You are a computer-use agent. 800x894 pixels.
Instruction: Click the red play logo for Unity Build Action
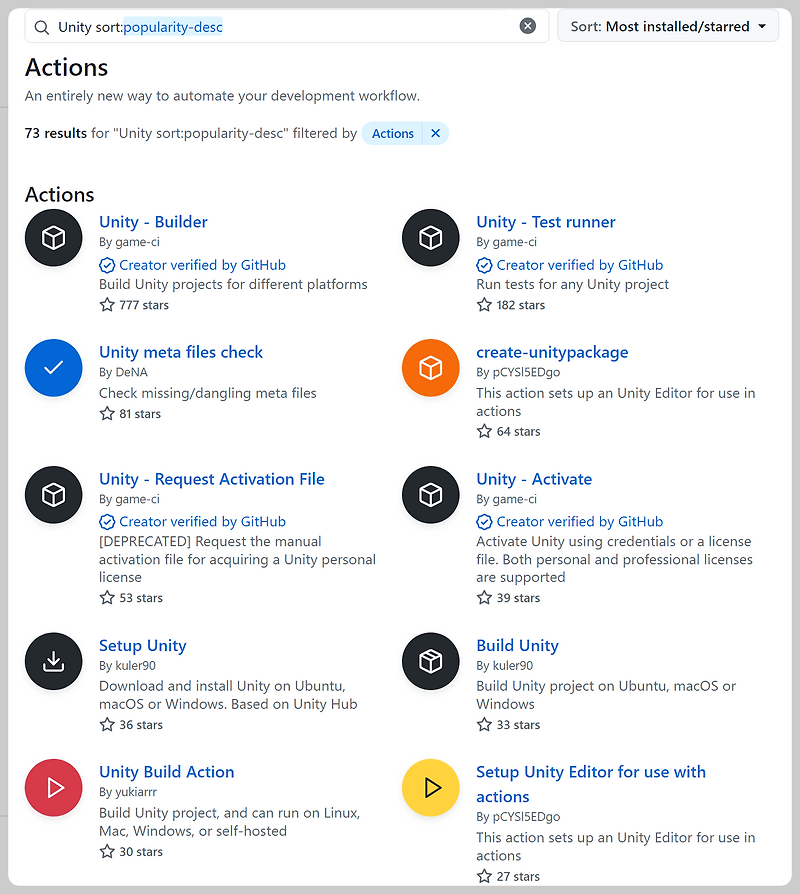click(x=53, y=787)
